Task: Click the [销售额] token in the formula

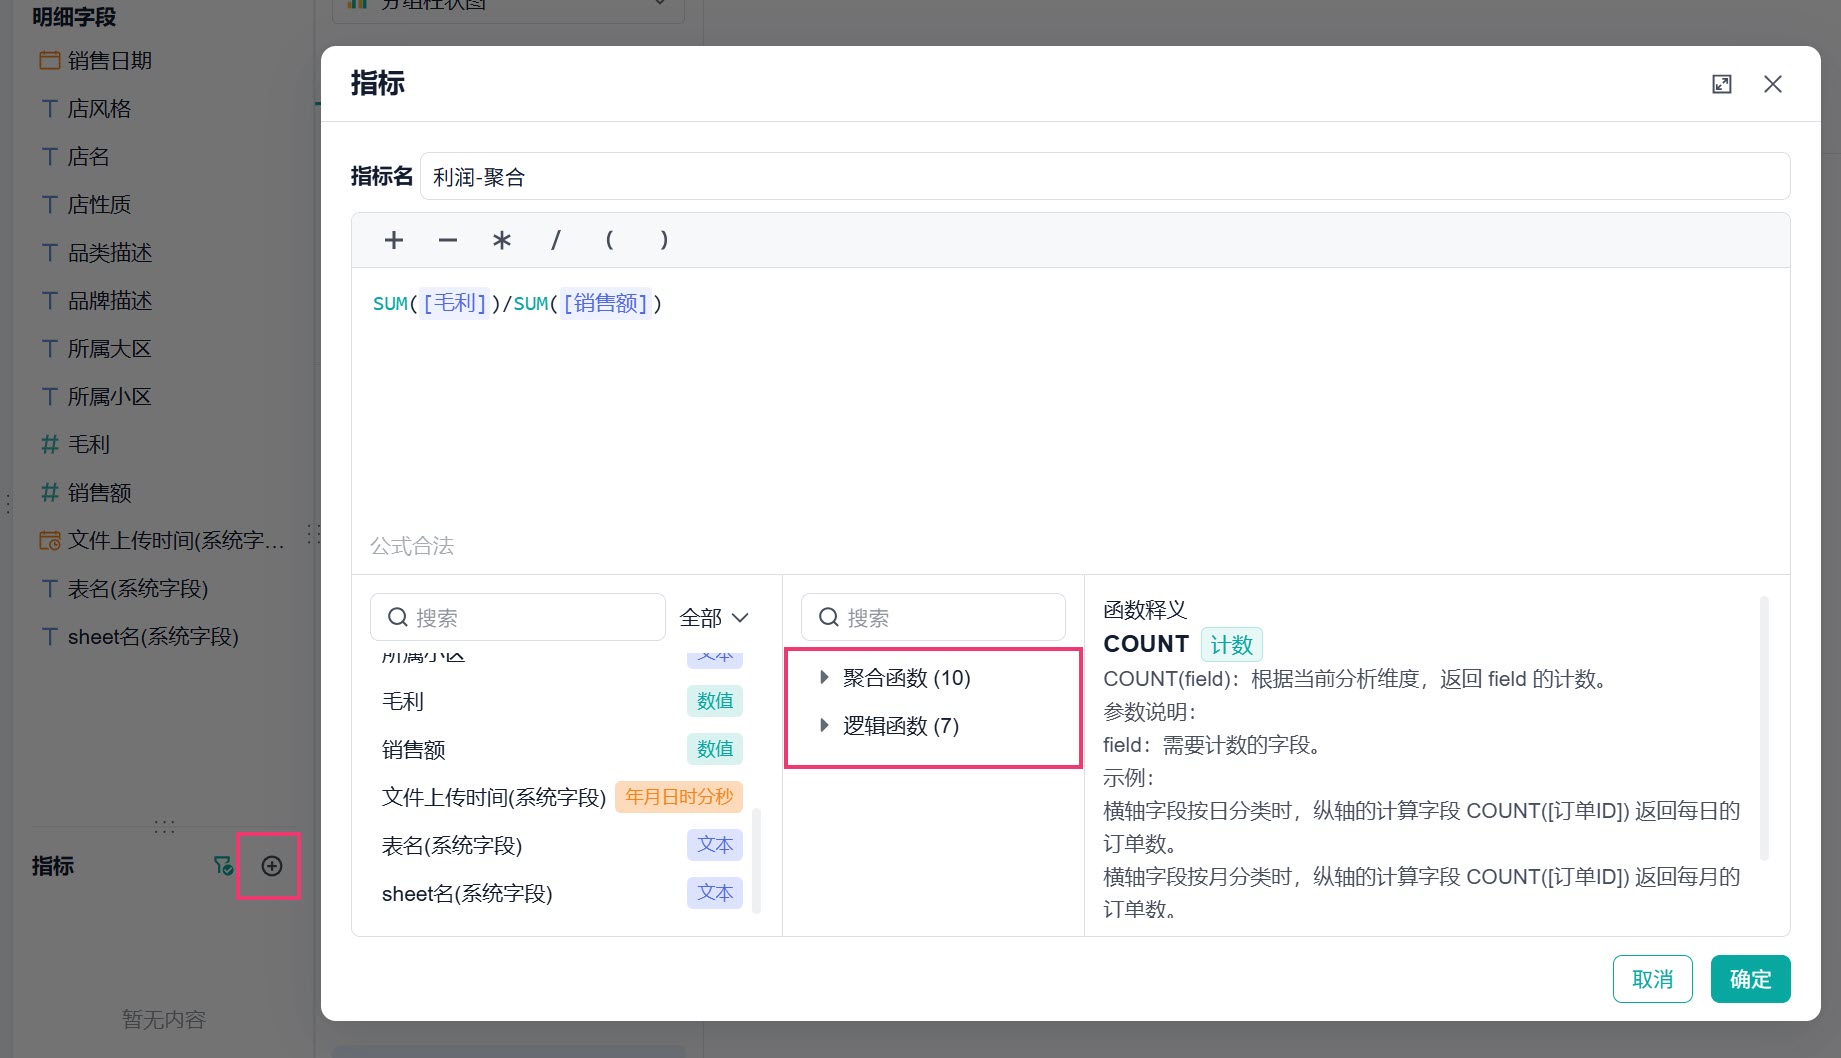Action: [x=606, y=303]
